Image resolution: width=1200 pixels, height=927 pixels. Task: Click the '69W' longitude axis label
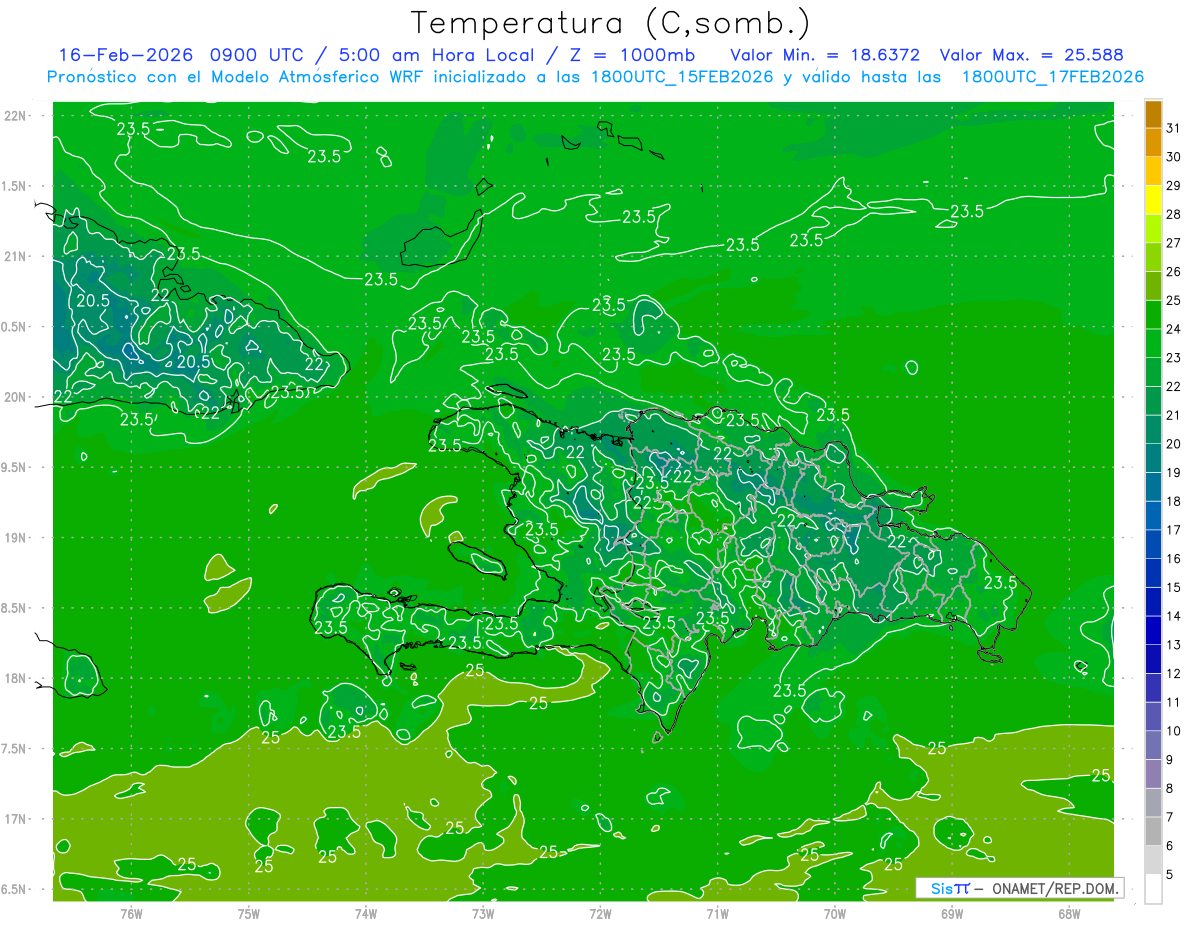coord(951,913)
